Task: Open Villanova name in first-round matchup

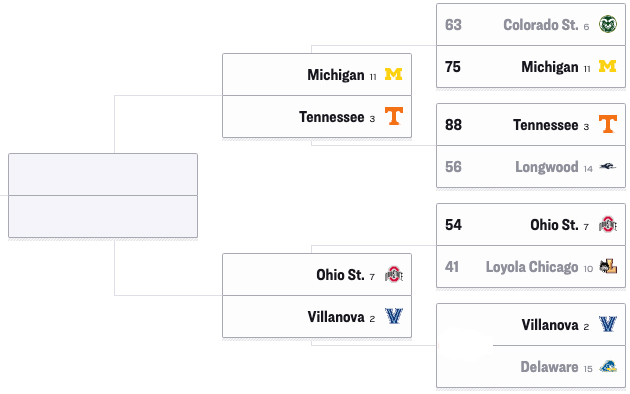Action: [x=550, y=325]
